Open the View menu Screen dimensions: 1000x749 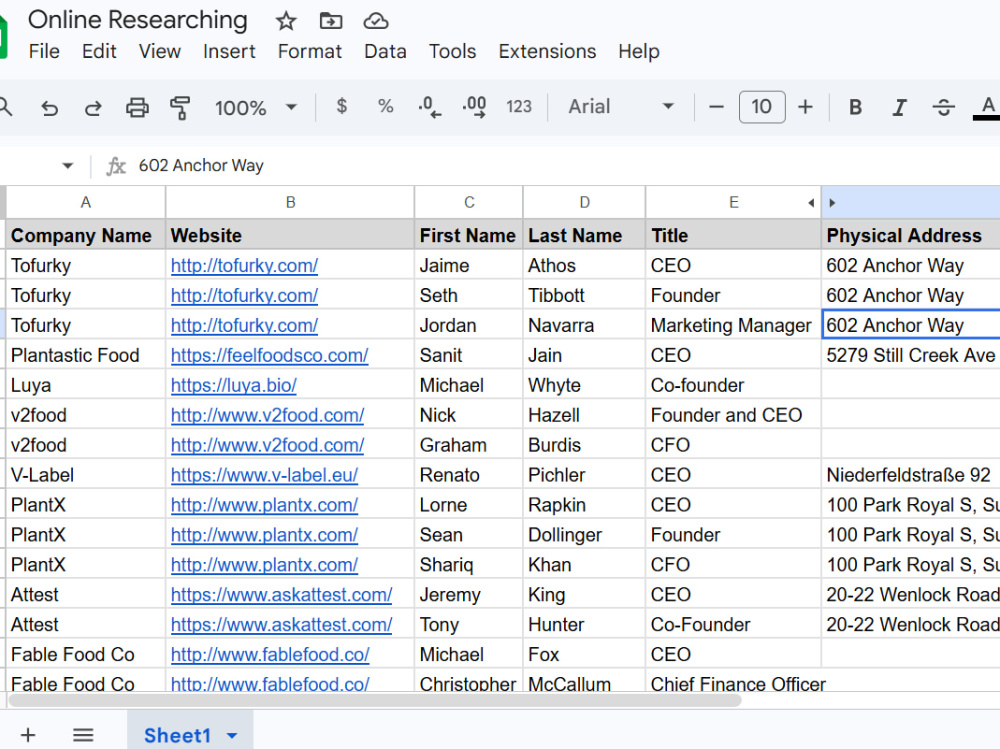[x=159, y=51]
